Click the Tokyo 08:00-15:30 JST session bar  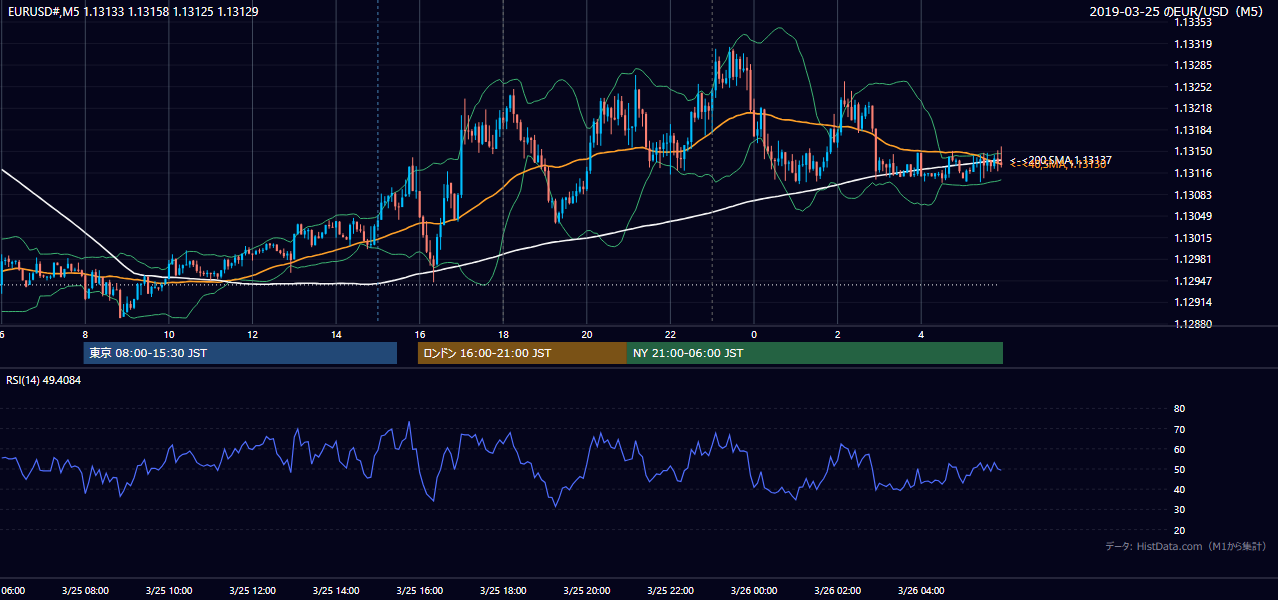240,353
